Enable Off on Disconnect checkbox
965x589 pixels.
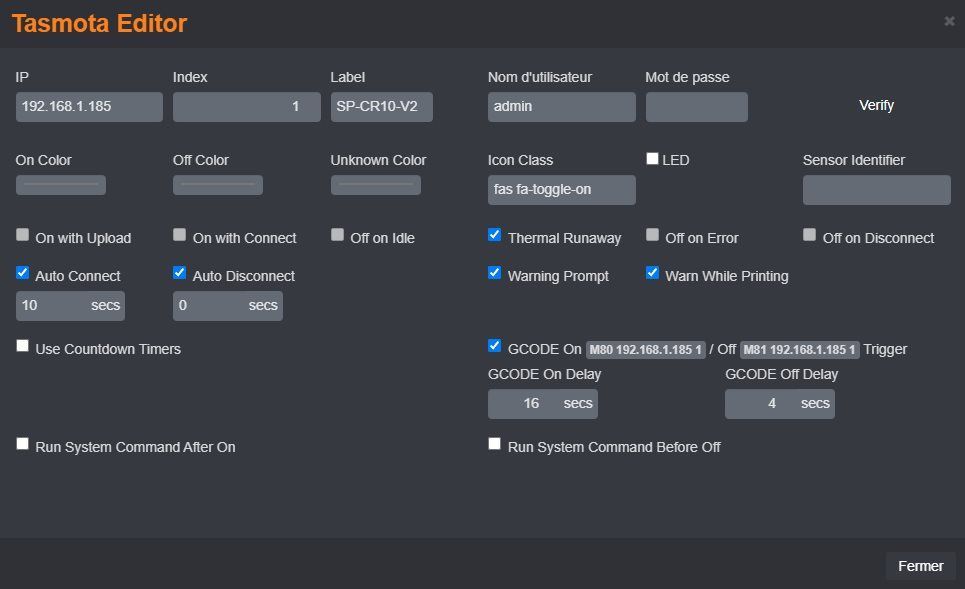[809, 234]
